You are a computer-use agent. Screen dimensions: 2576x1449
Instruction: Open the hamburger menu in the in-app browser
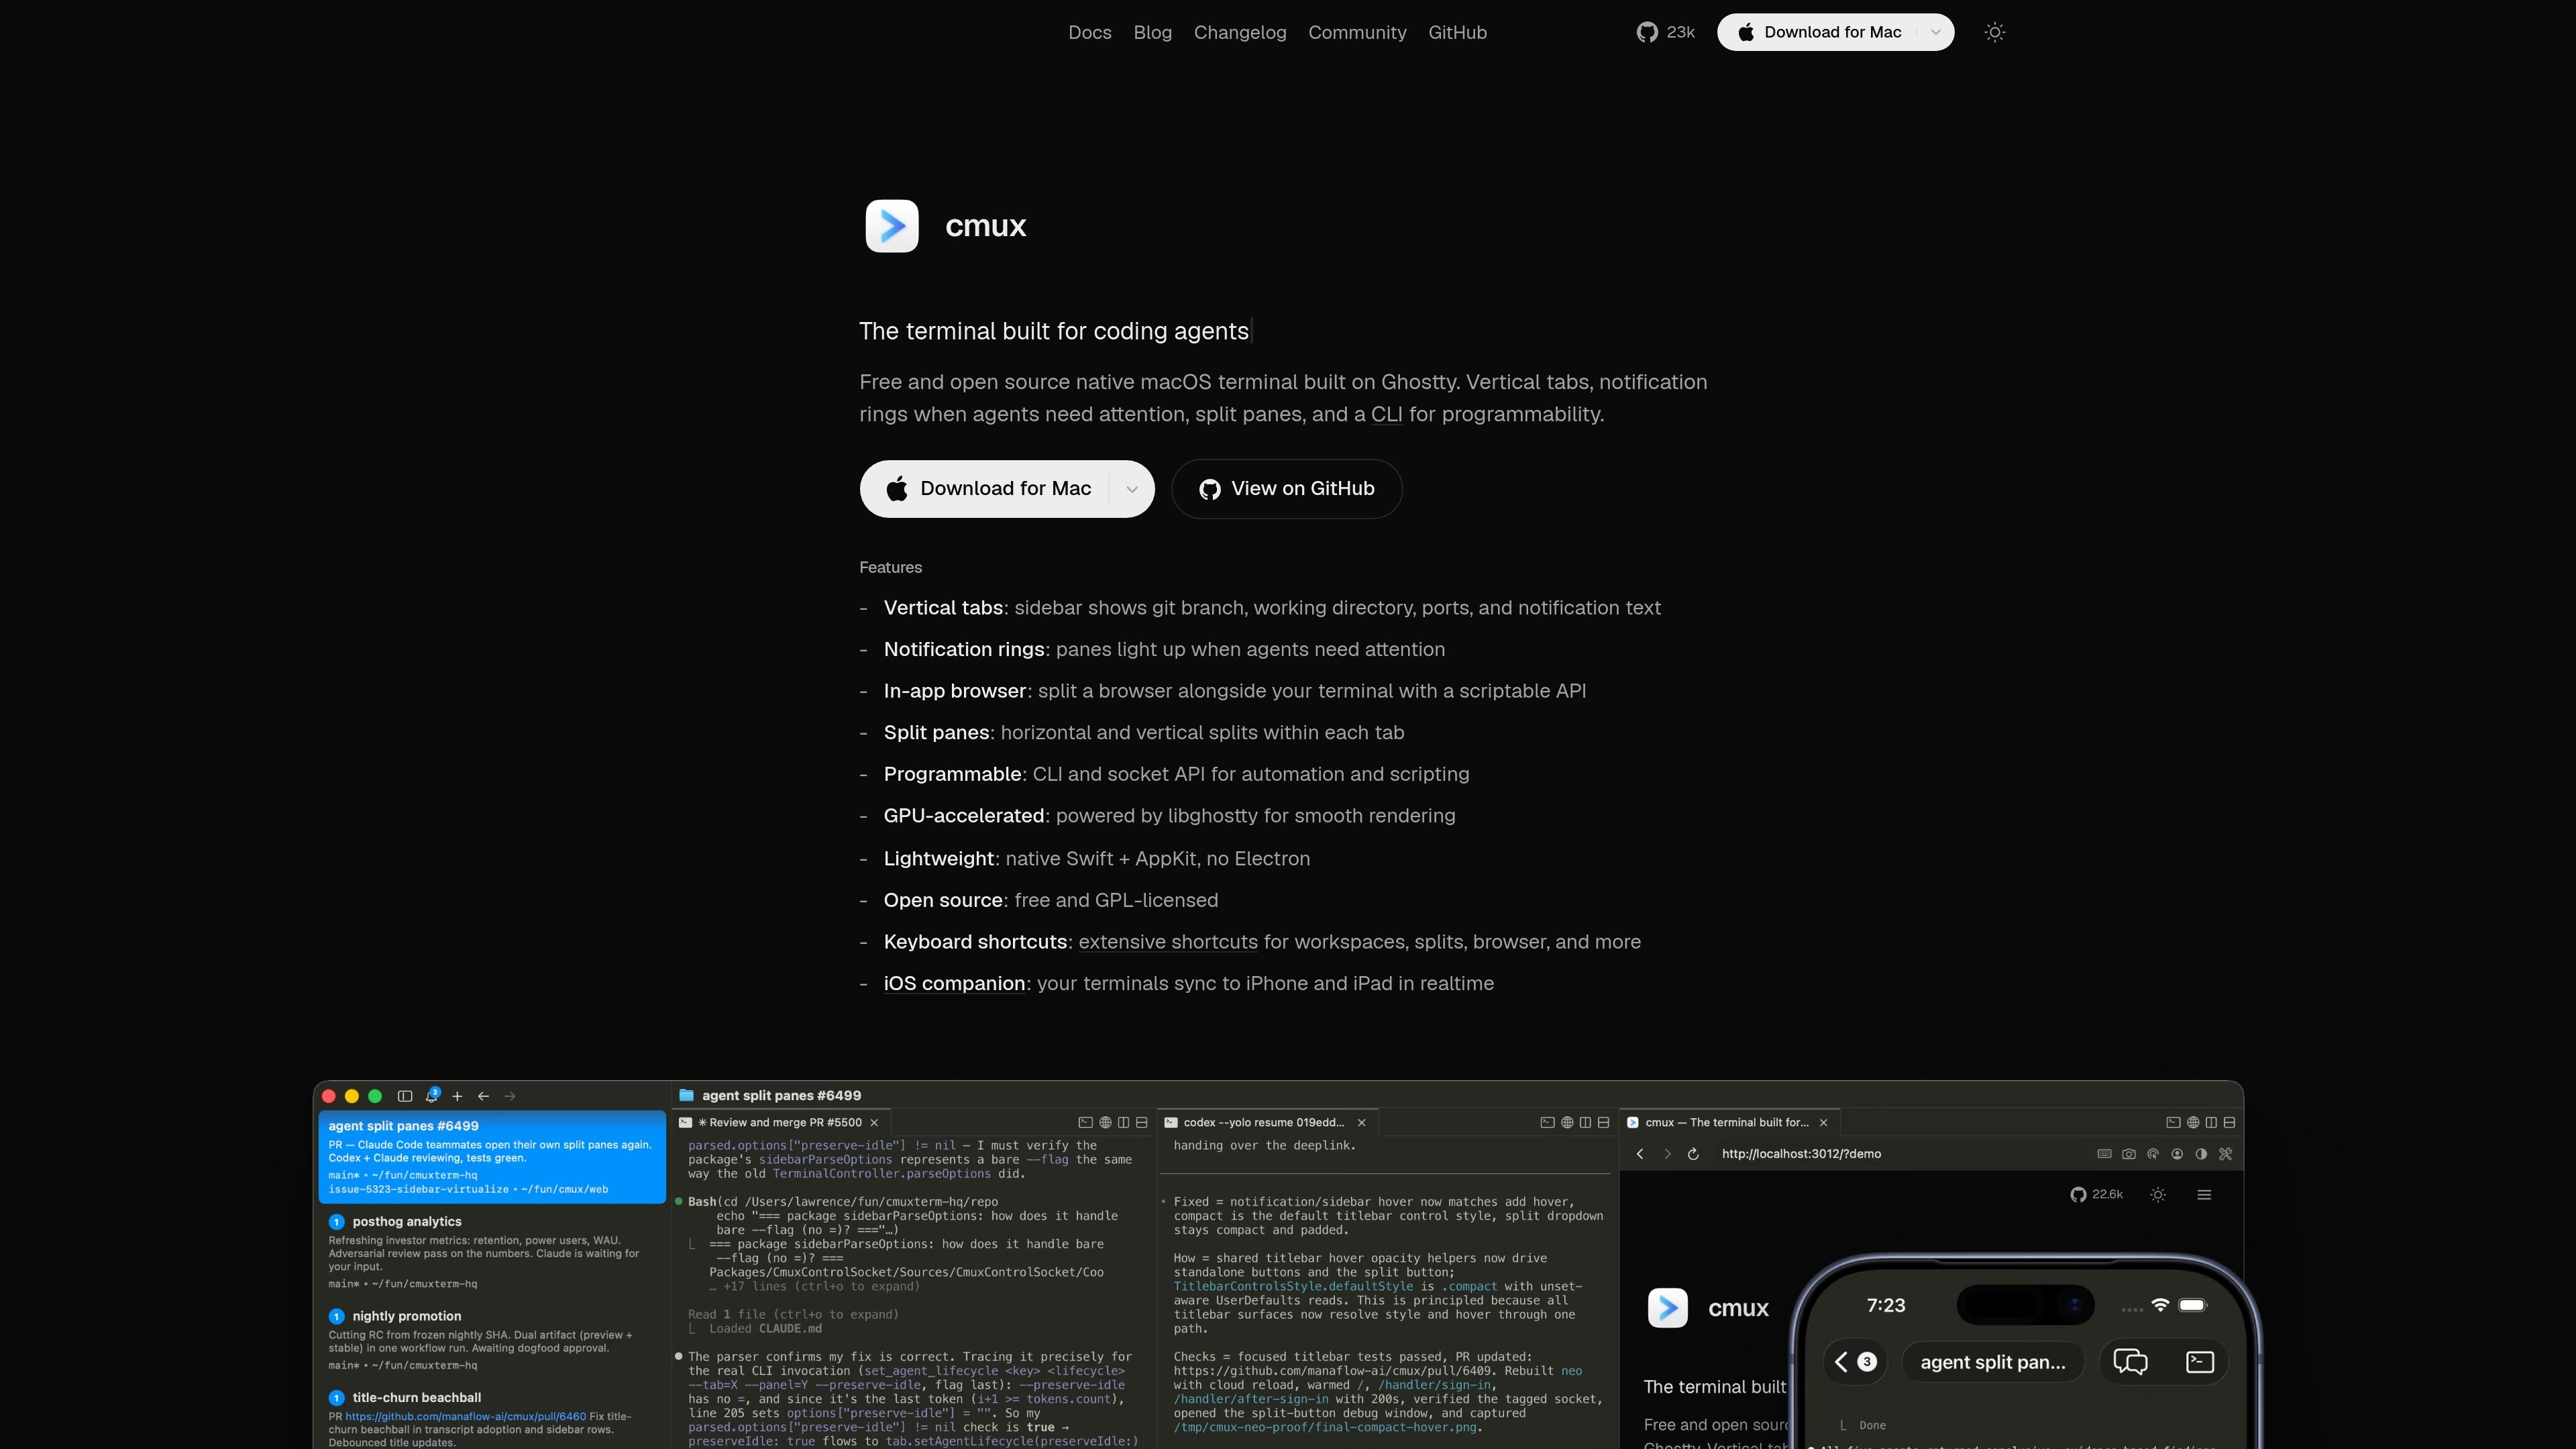pyautogui.click(x=2204, y=1195)
